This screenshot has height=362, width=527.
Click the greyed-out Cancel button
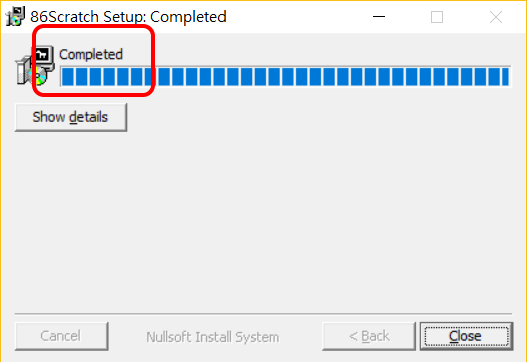[62, 336]
